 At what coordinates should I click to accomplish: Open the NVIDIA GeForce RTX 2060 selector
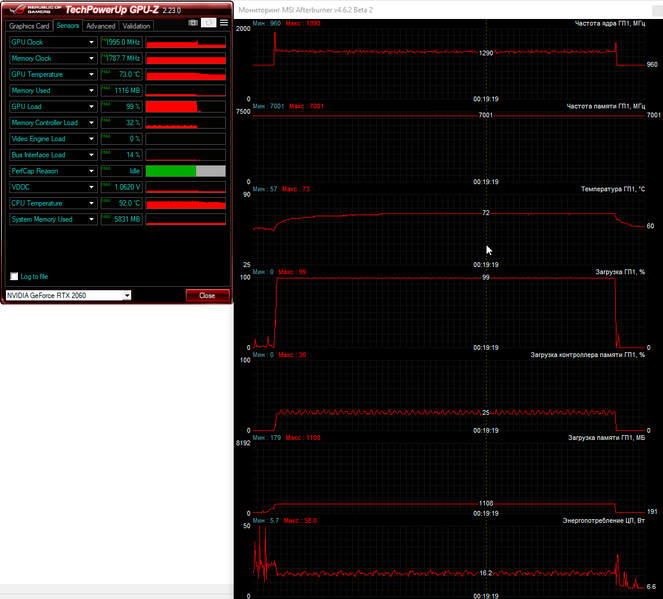pos(68,295)
